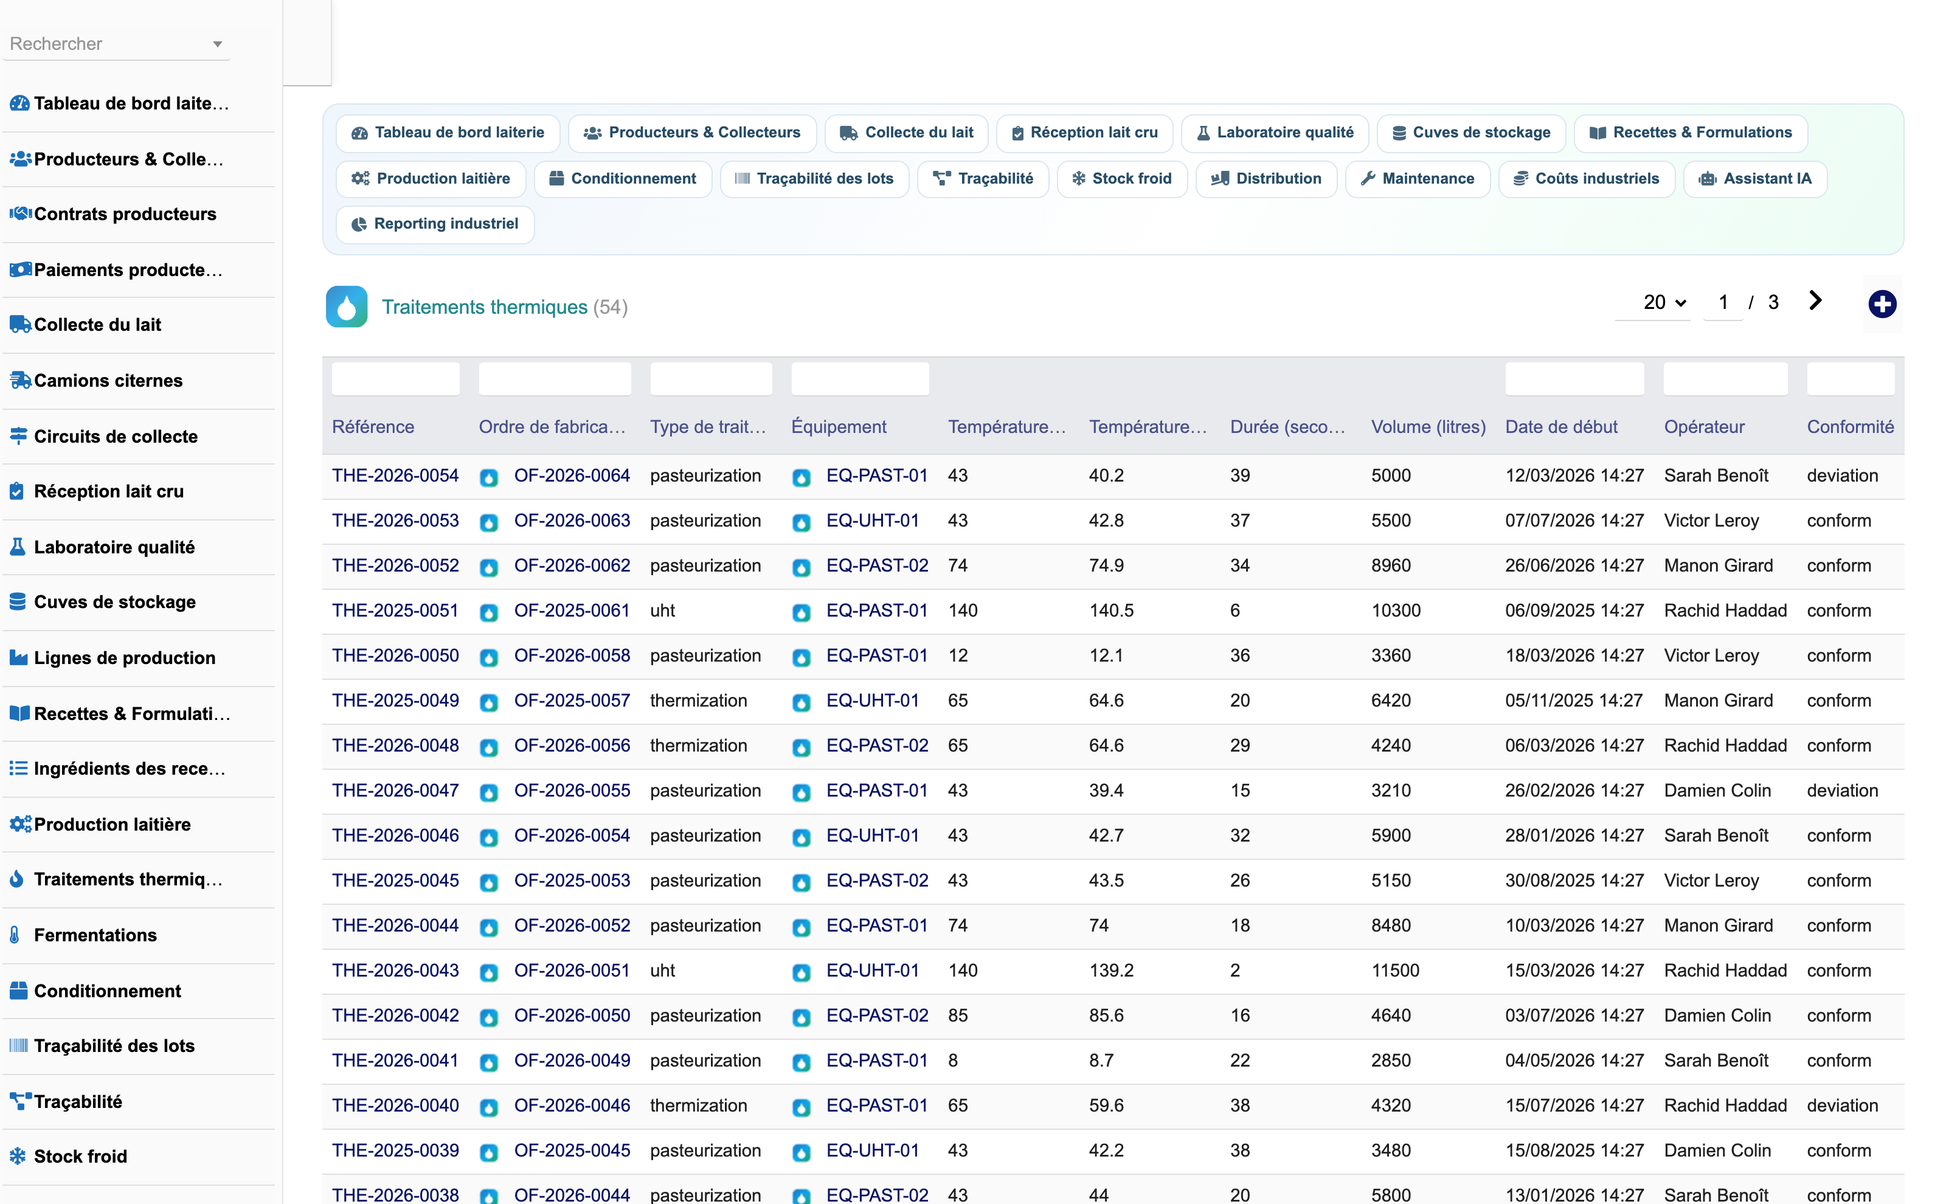Click the Circuits de collecte signpost icon
This screenshot has width=1946, height=1204.
click(18, 436)
